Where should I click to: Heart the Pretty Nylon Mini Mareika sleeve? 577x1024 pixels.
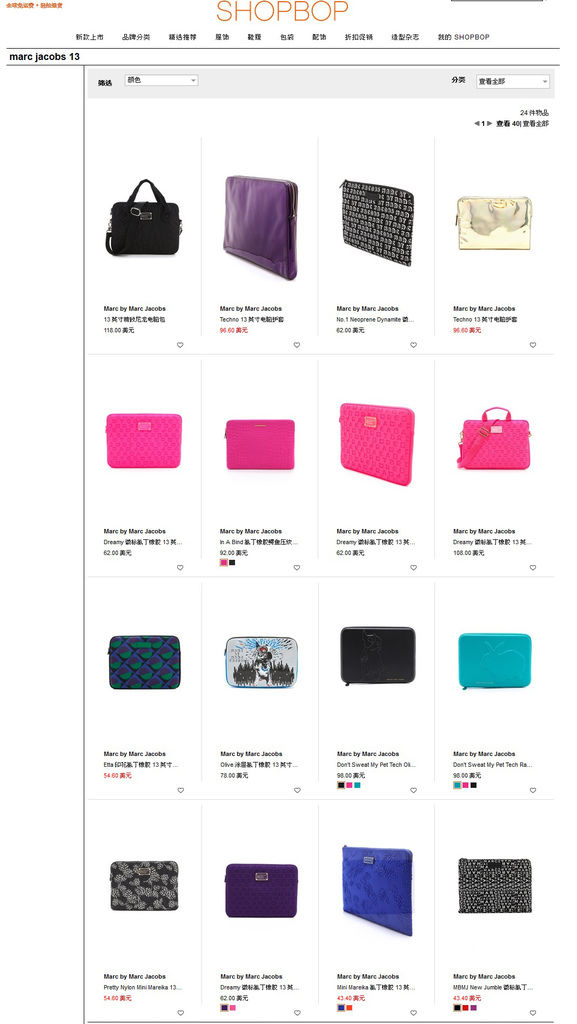coord(180,1013)
